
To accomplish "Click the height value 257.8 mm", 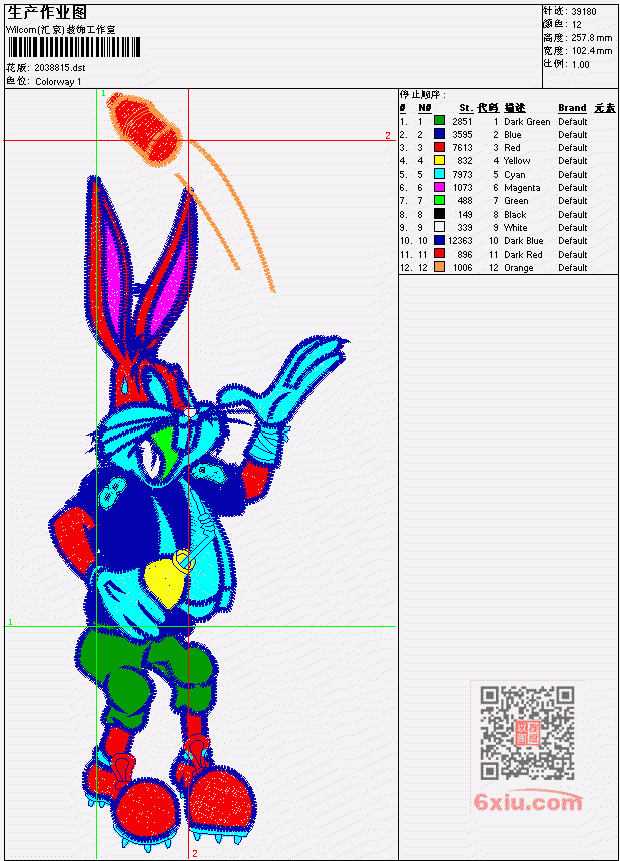I will [x=591, y=37].
